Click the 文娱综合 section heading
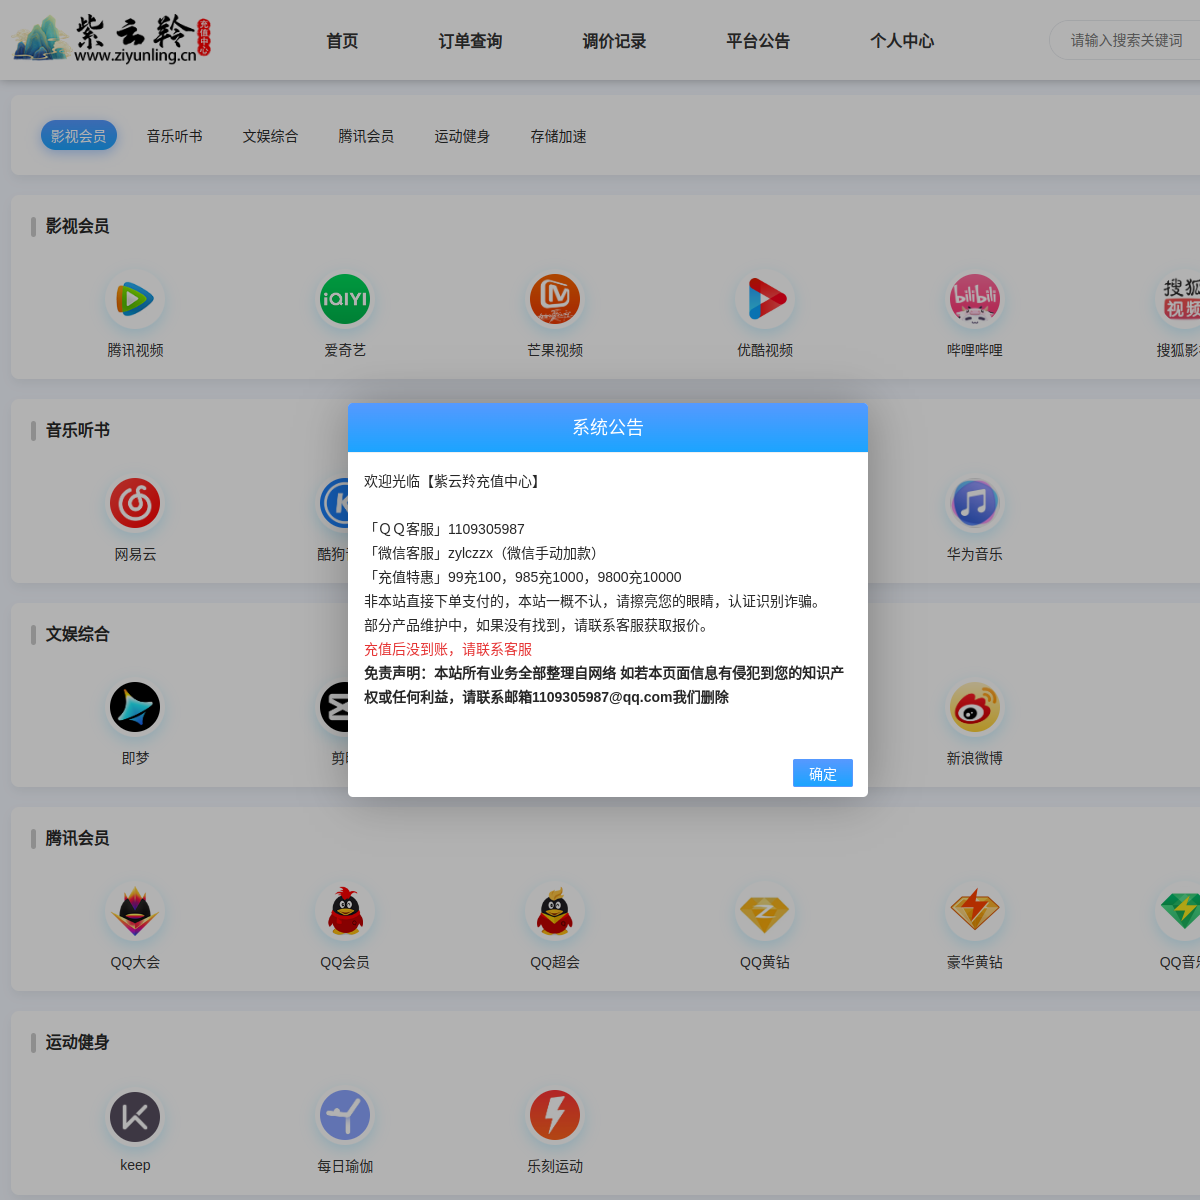 point(77,634)
